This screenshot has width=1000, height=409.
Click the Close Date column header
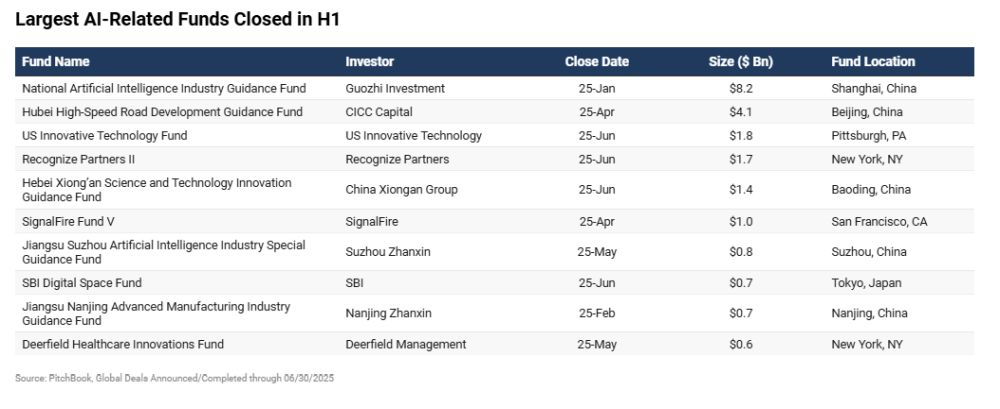tap(596, 62)
